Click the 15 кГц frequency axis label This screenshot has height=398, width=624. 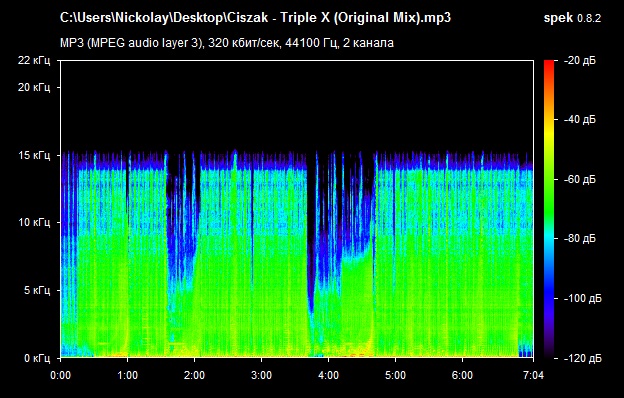tap(34, 155)
